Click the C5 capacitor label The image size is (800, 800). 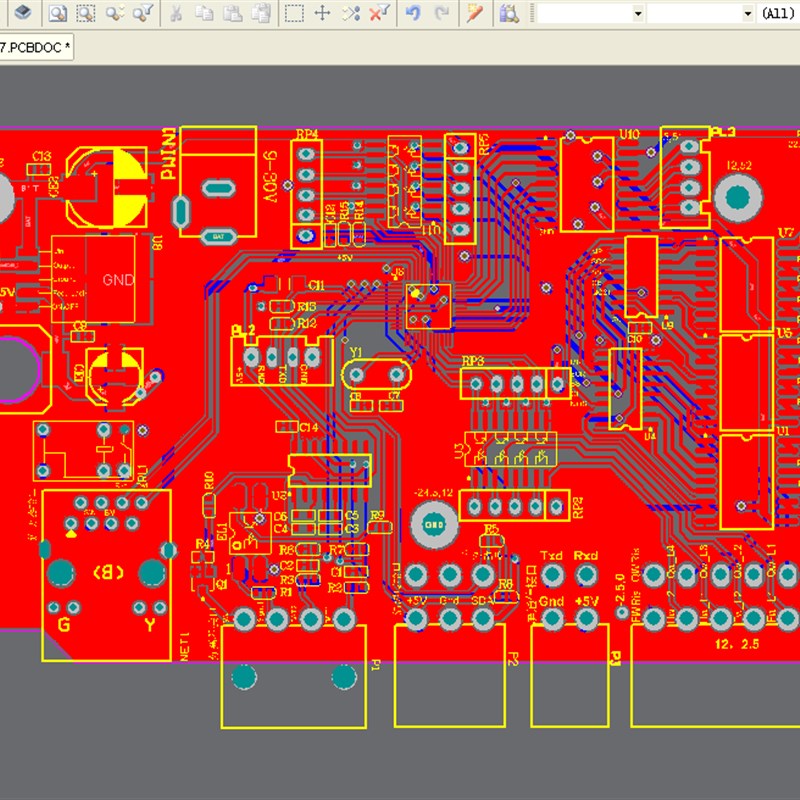click(352, 516)
